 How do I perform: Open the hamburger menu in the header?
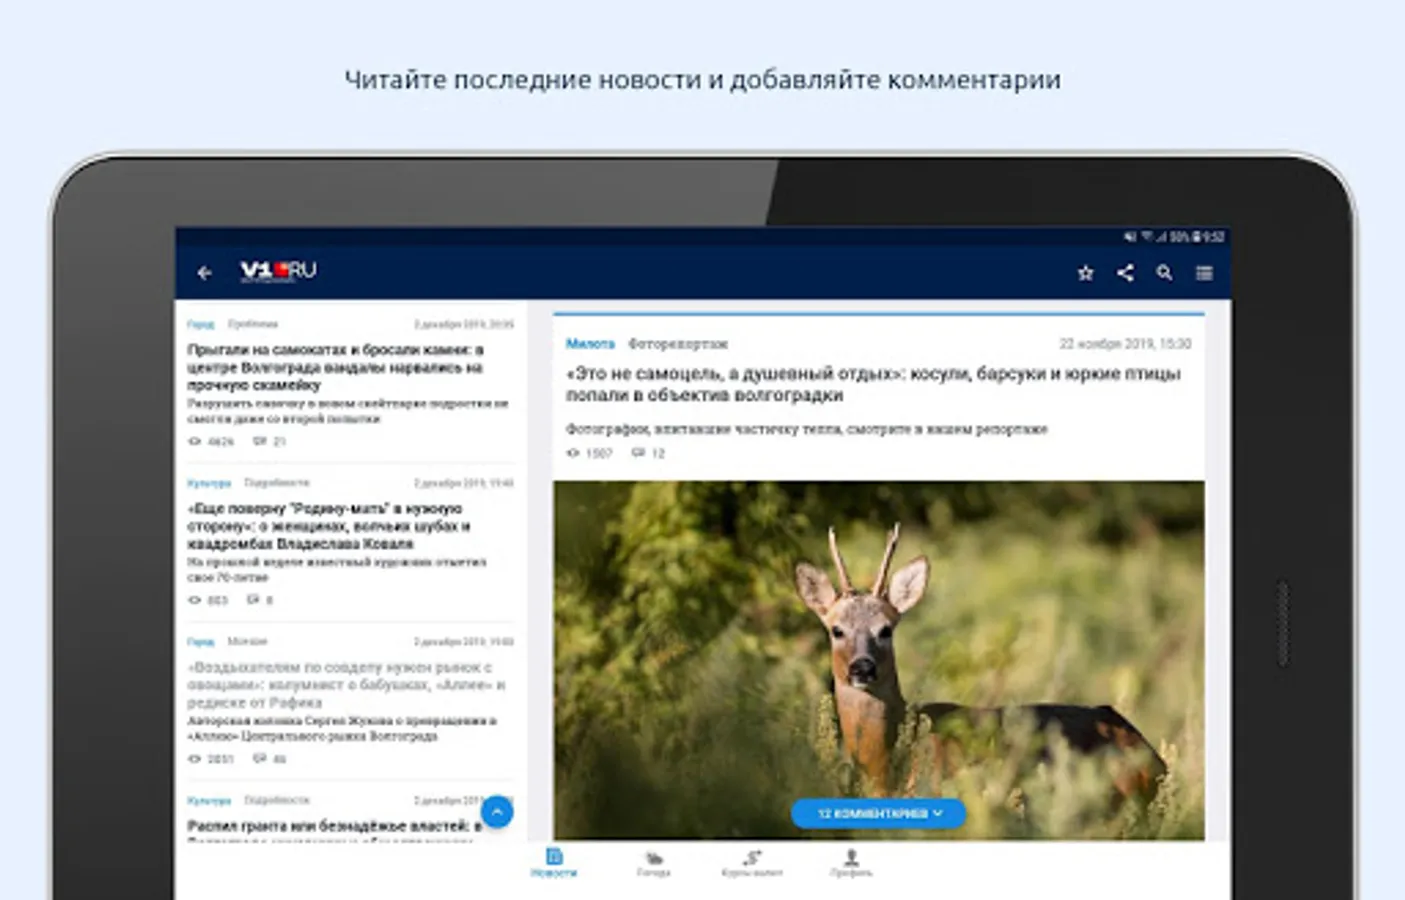(x=1204, y=272)
